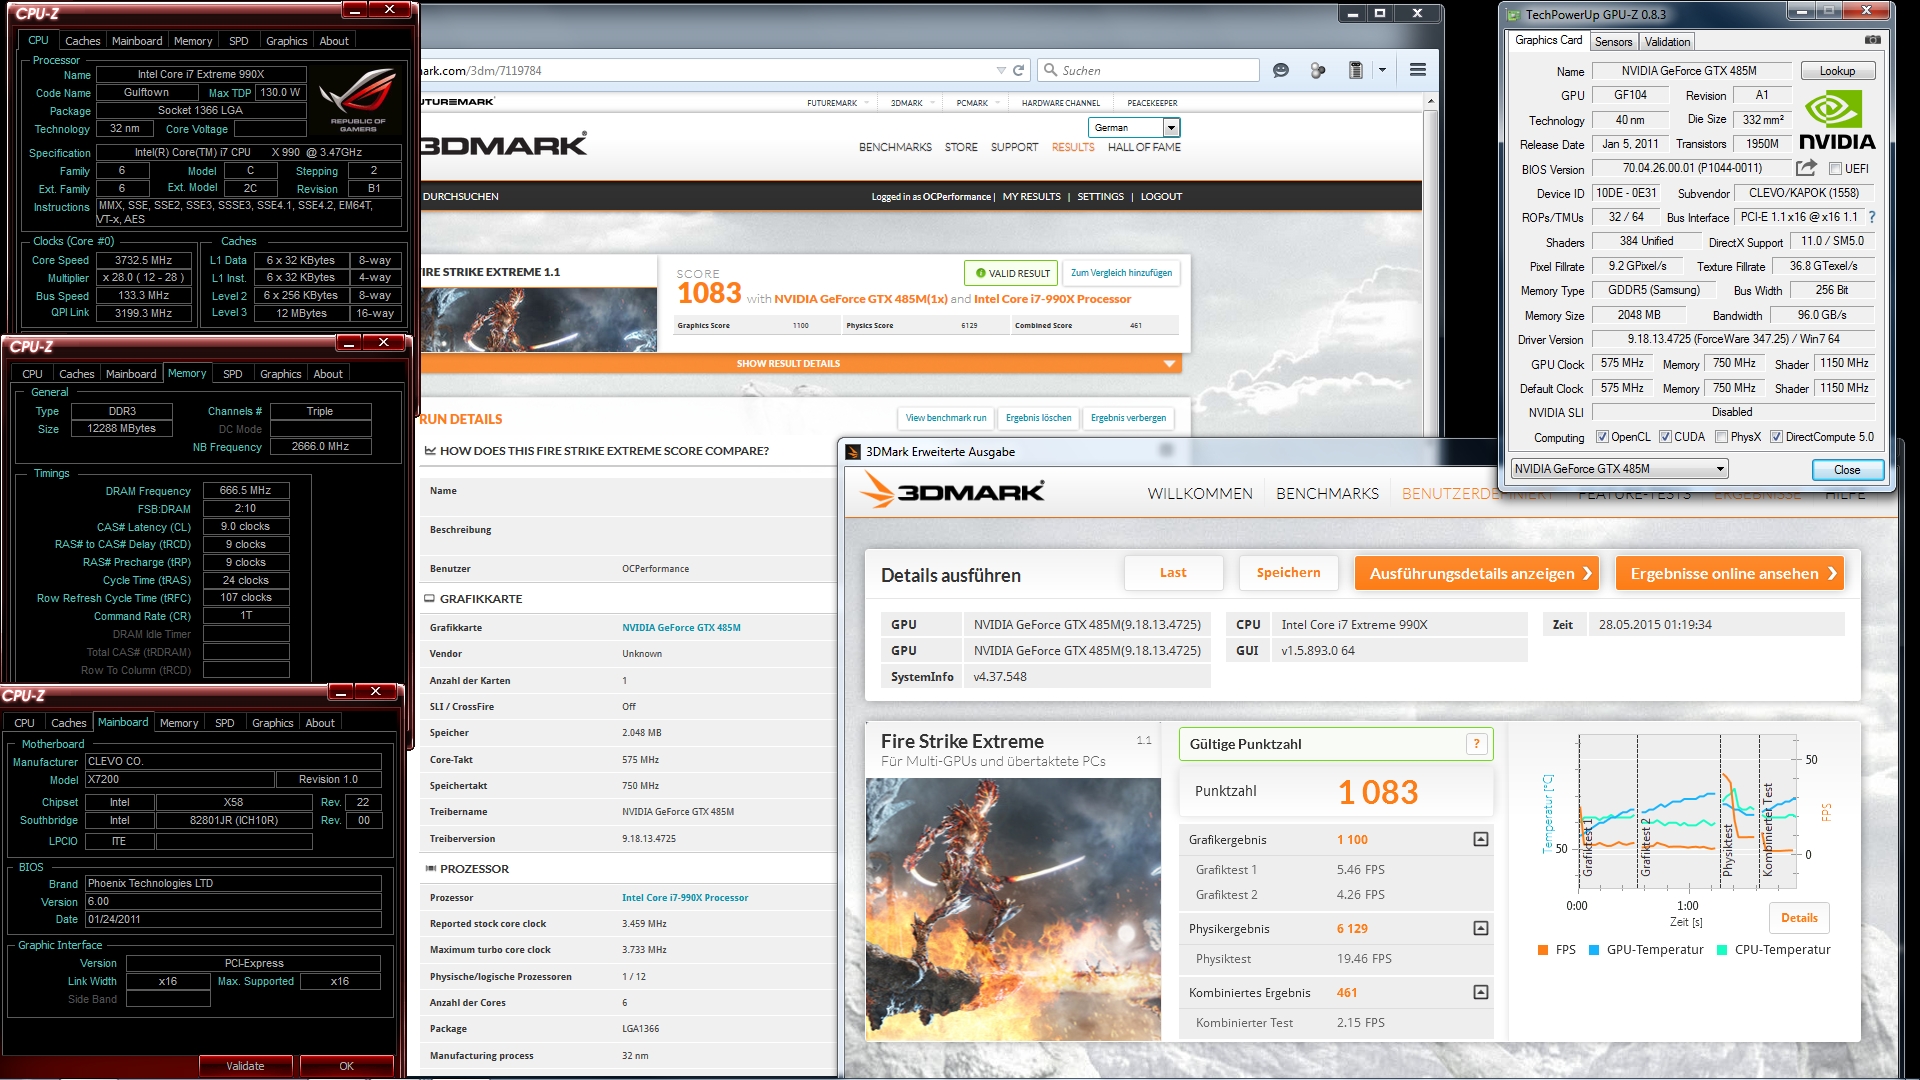
Task: Switch to the Sensors tab in GPU-Z
Action: tap(1613, 42)
